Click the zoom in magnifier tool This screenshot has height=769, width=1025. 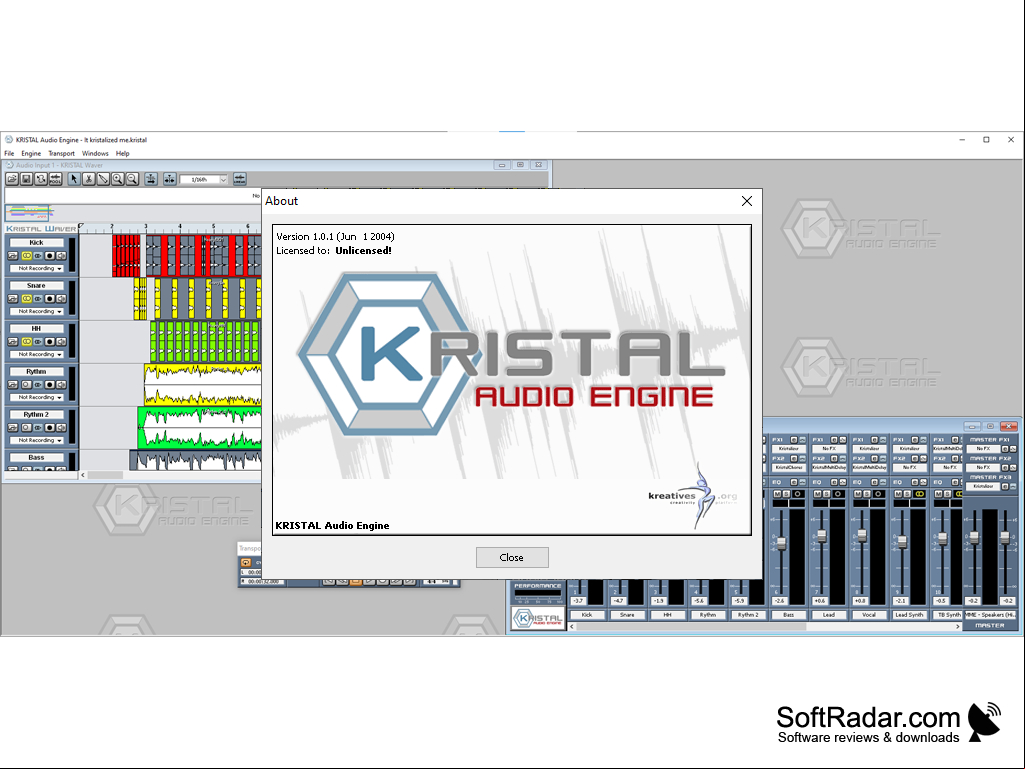coord(118,179)
